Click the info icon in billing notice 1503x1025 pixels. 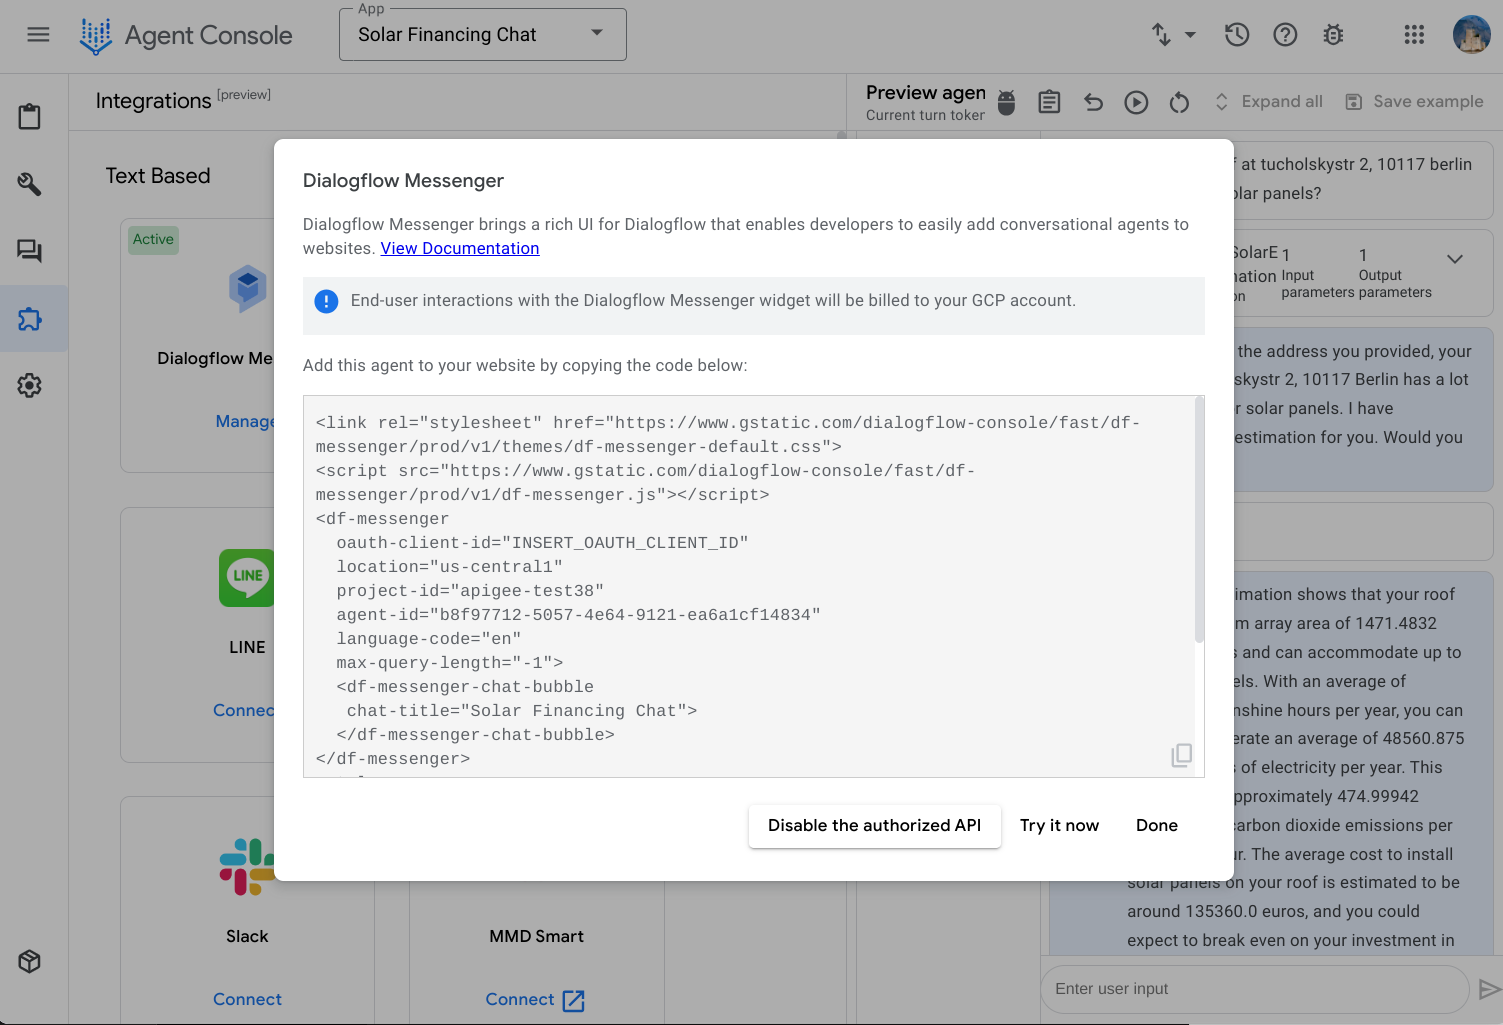tap(326, 301)
